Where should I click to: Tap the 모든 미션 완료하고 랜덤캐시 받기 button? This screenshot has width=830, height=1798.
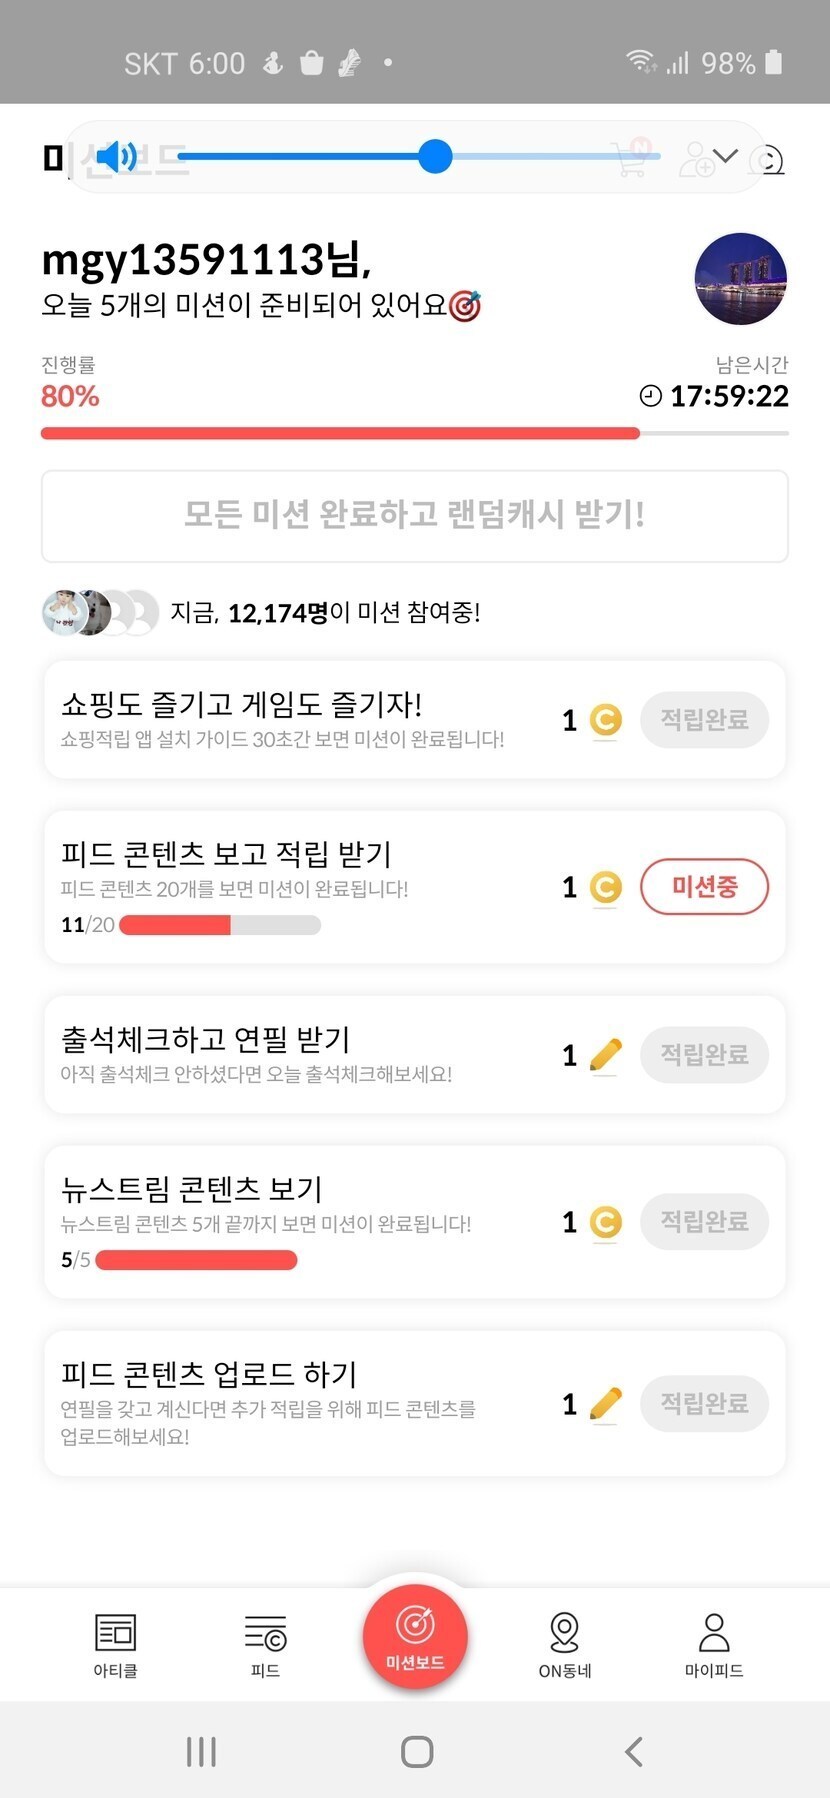click(x=414, y=515)
